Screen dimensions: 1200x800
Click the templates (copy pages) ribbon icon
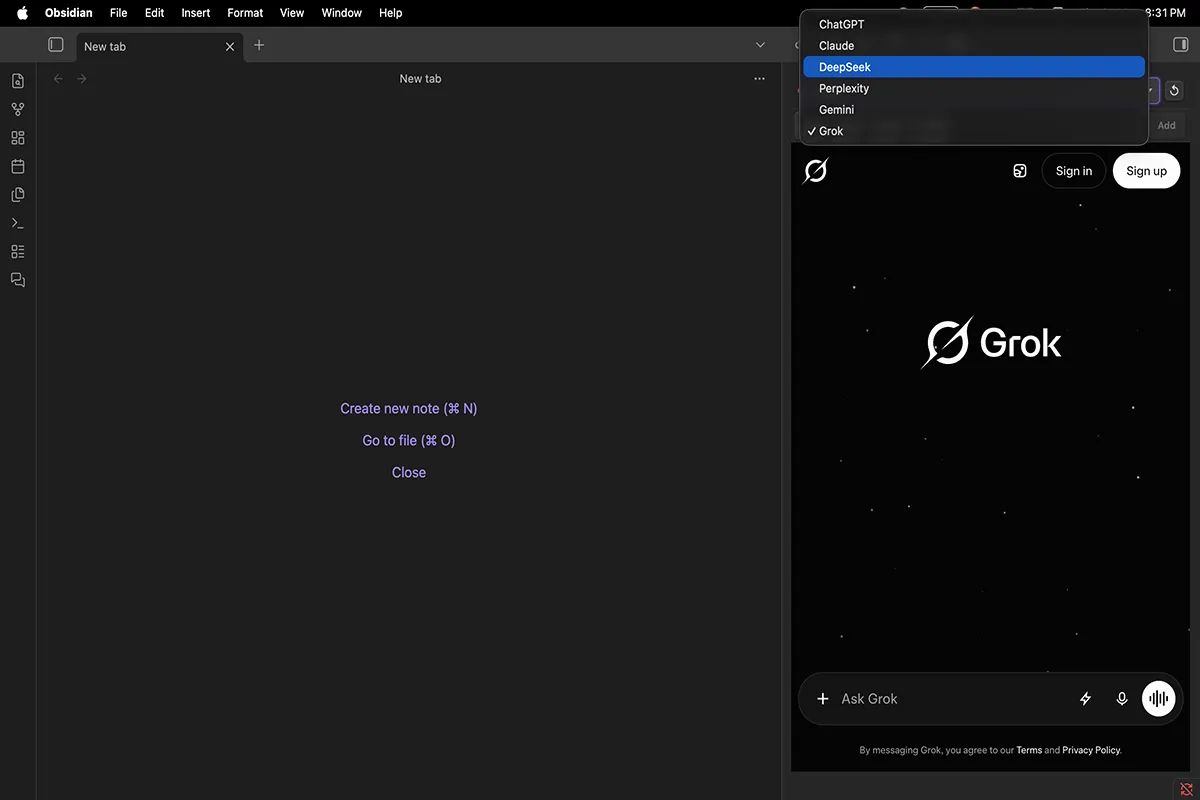pos(18,195)
